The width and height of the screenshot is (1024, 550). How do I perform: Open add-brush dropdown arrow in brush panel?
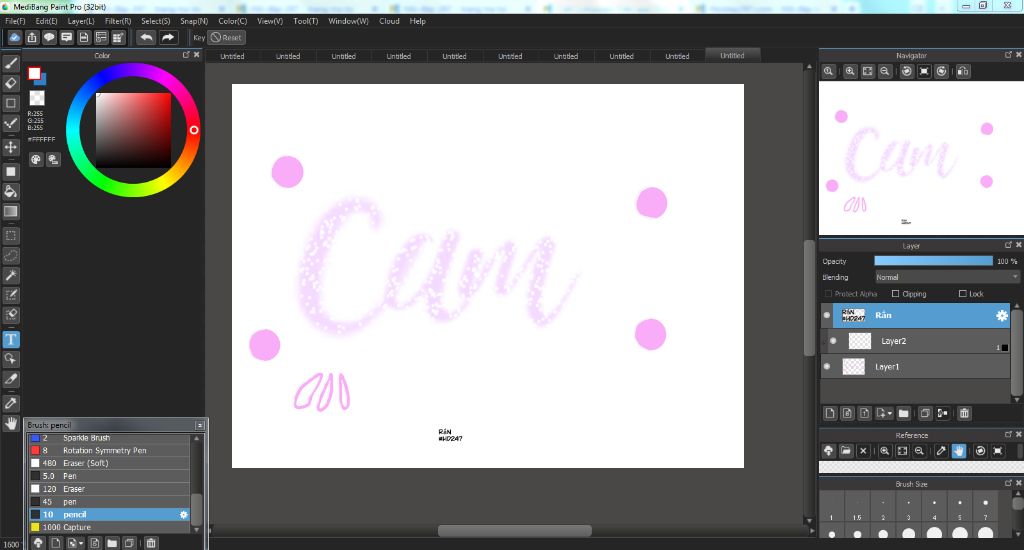click(81, 543)
